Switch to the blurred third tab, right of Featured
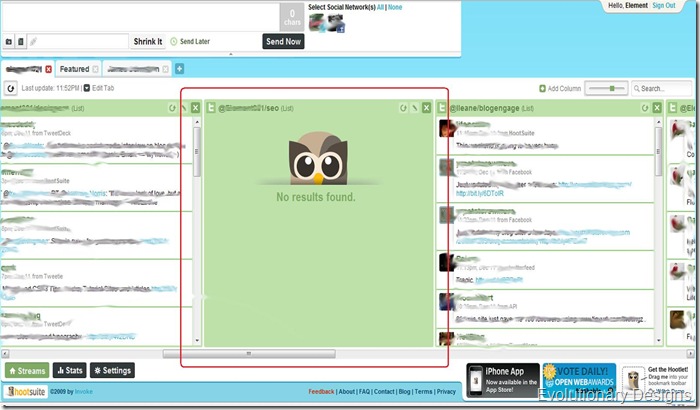Screen dimensions: 700x410 point(133,69)
